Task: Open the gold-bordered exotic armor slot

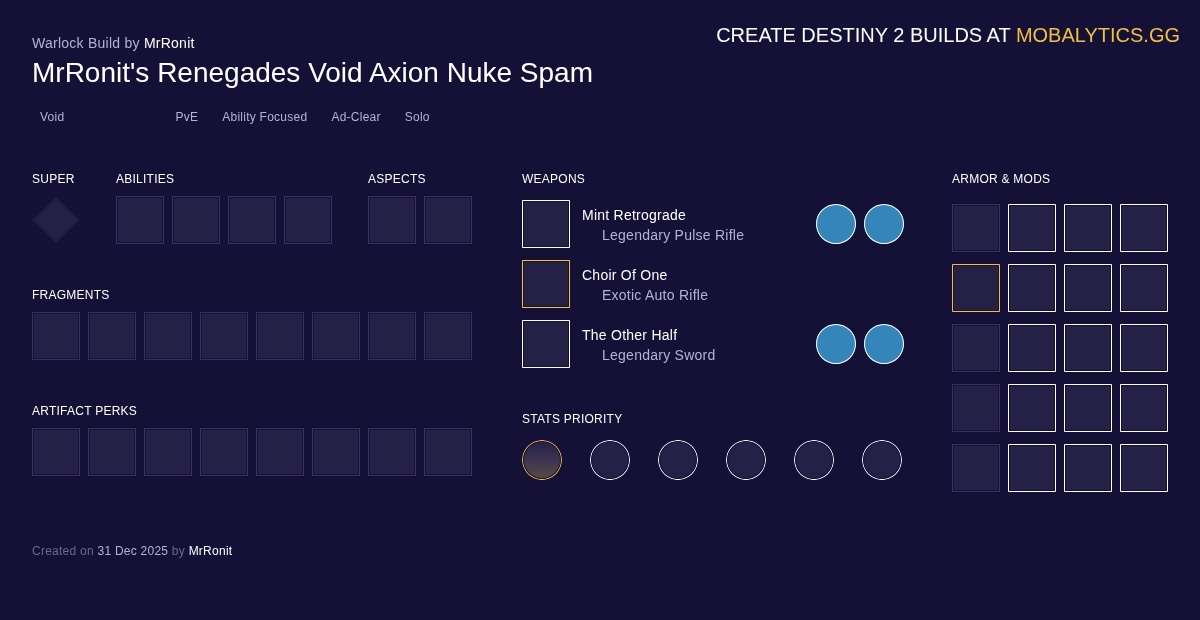Action: 976,288
